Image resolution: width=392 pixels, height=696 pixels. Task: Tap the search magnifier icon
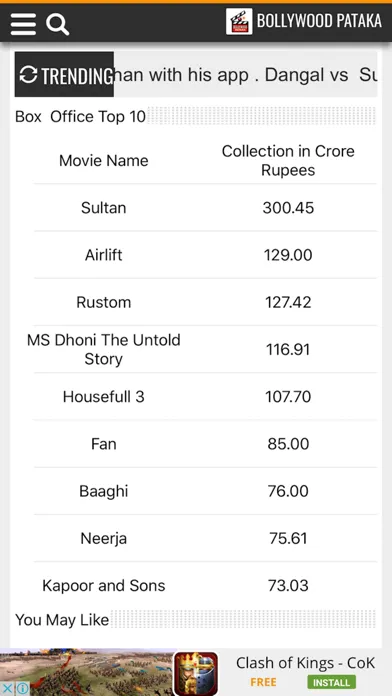pos(57,24)
